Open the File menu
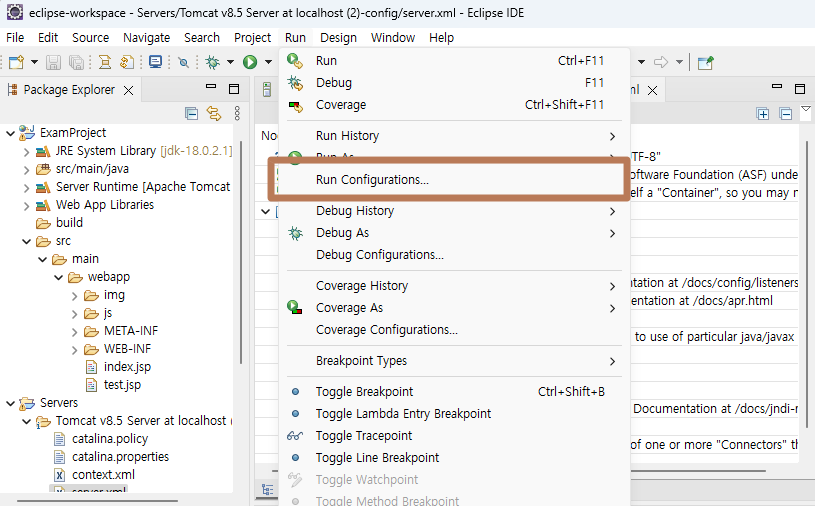Image resolution: width=815 pixels, height=506 pixels. point(15,37)
